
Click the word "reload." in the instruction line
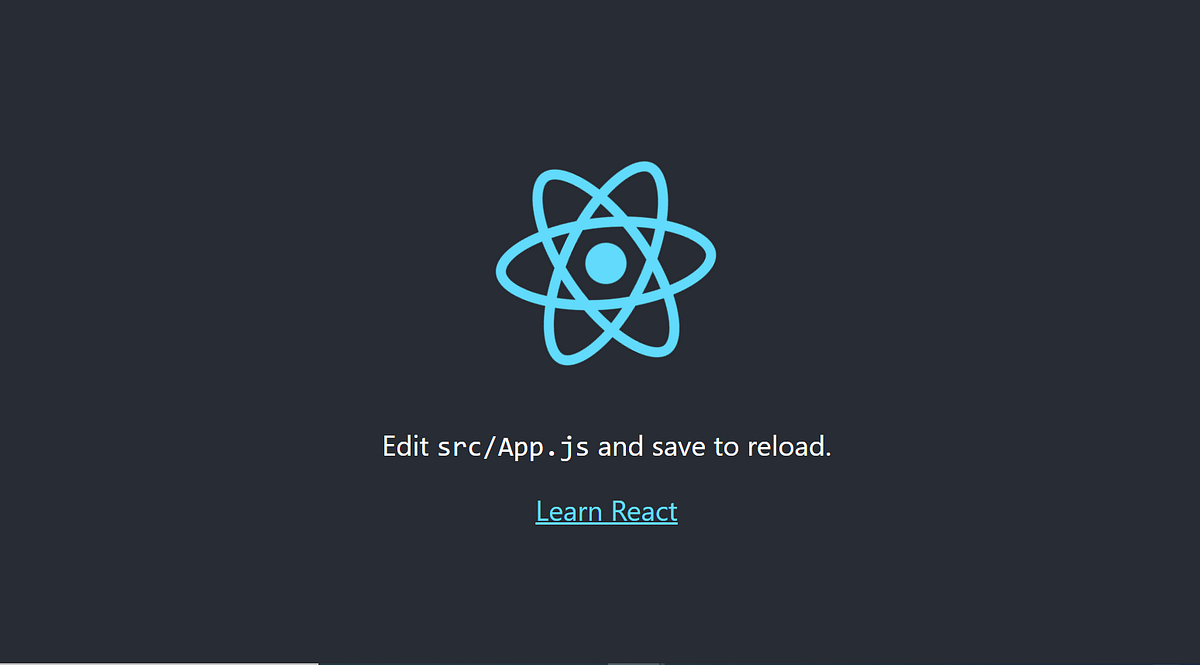coord(787,446)
